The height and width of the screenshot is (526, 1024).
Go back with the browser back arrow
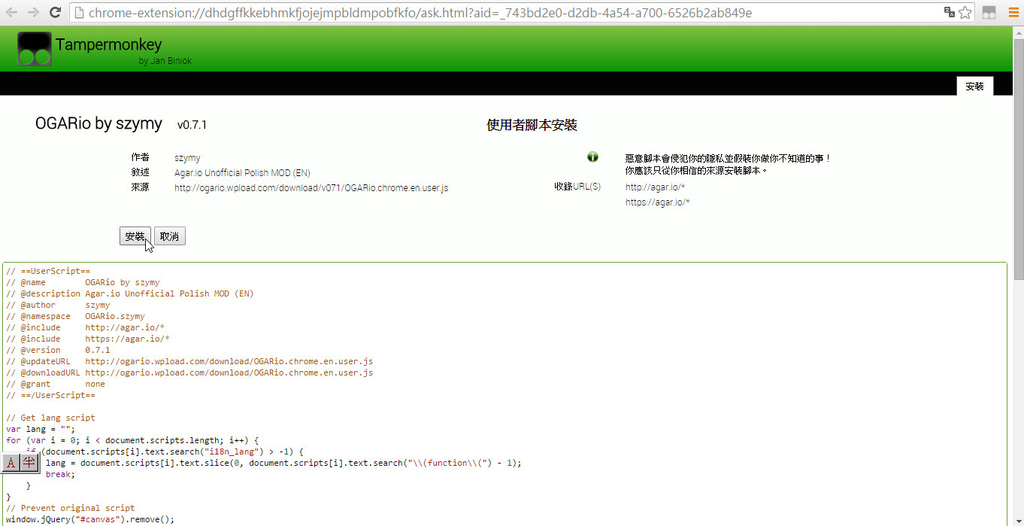click(x=12, y=12)
